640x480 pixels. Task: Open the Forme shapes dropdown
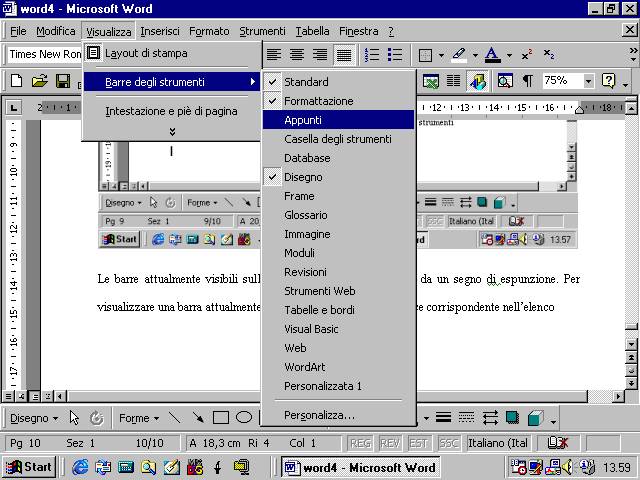(x=139, y=418)
